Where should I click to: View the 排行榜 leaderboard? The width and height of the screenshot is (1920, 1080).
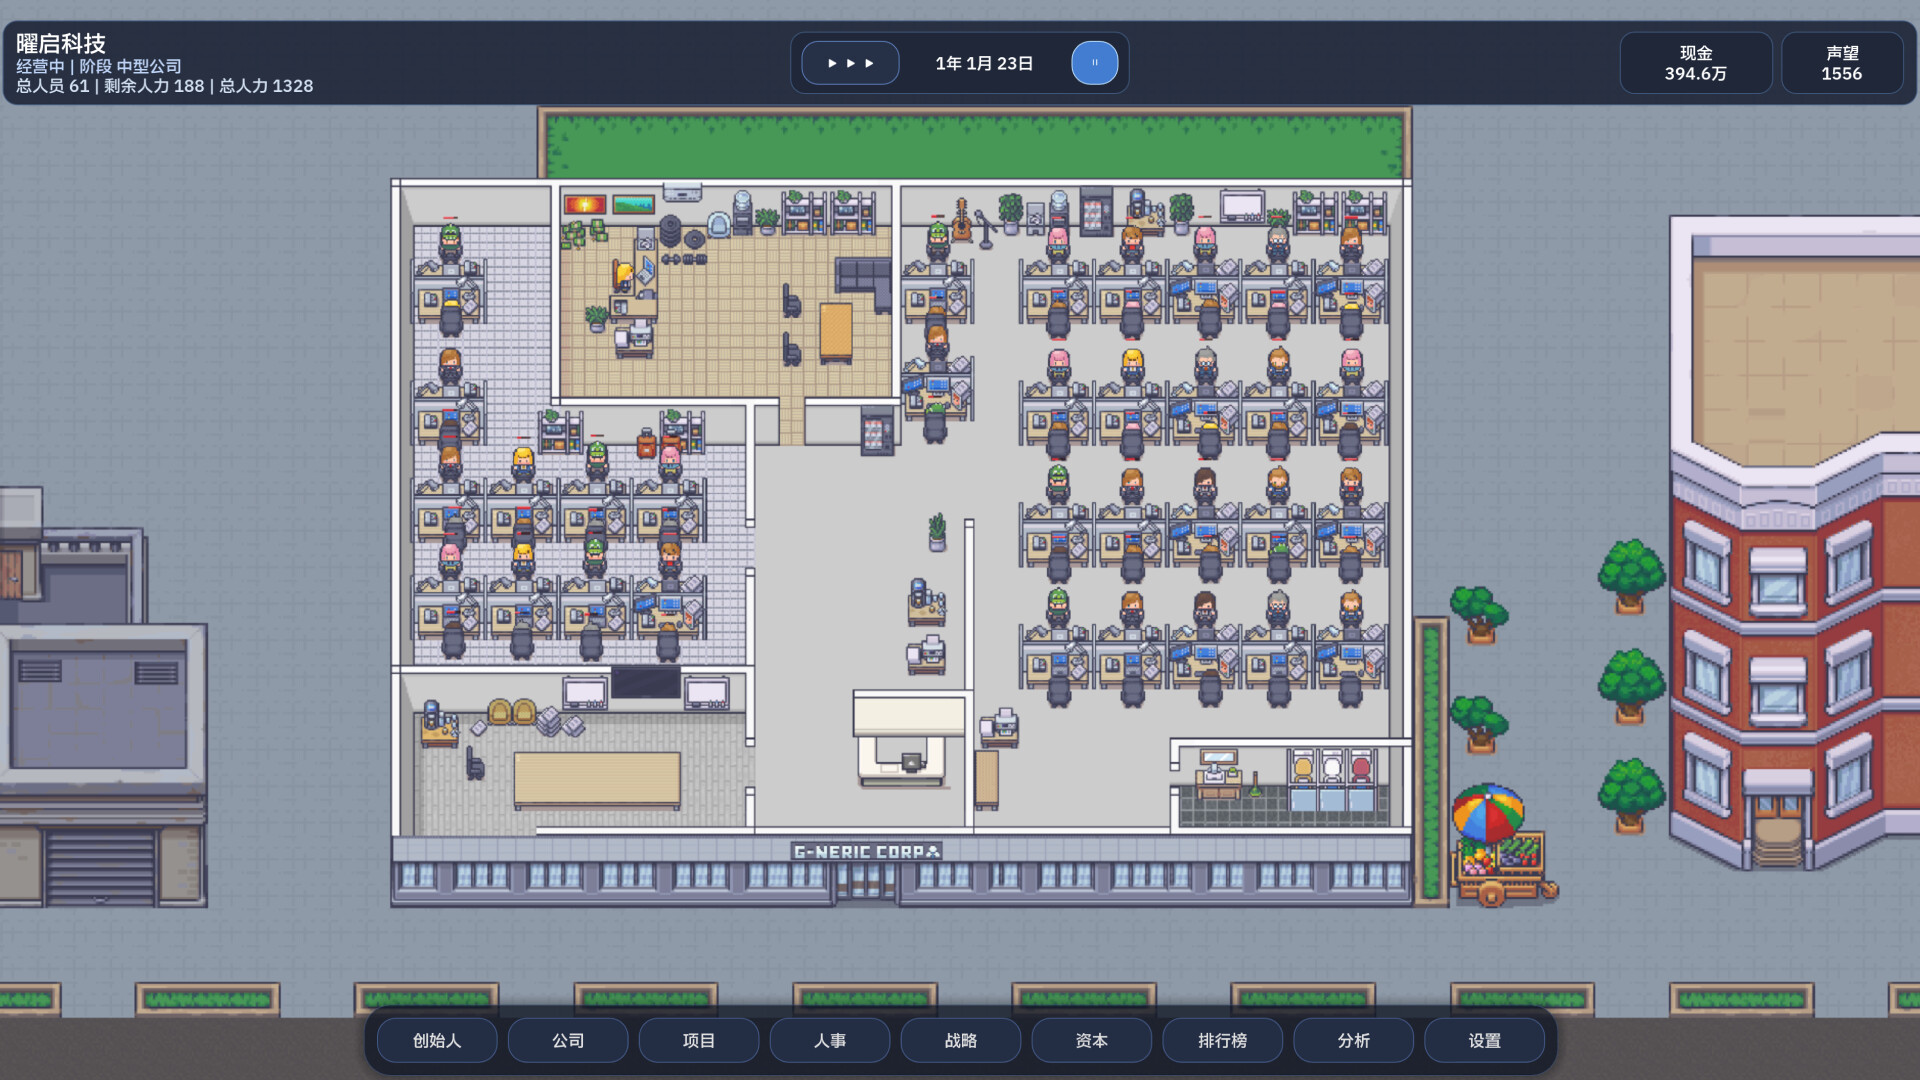tap(1223, 1040)
